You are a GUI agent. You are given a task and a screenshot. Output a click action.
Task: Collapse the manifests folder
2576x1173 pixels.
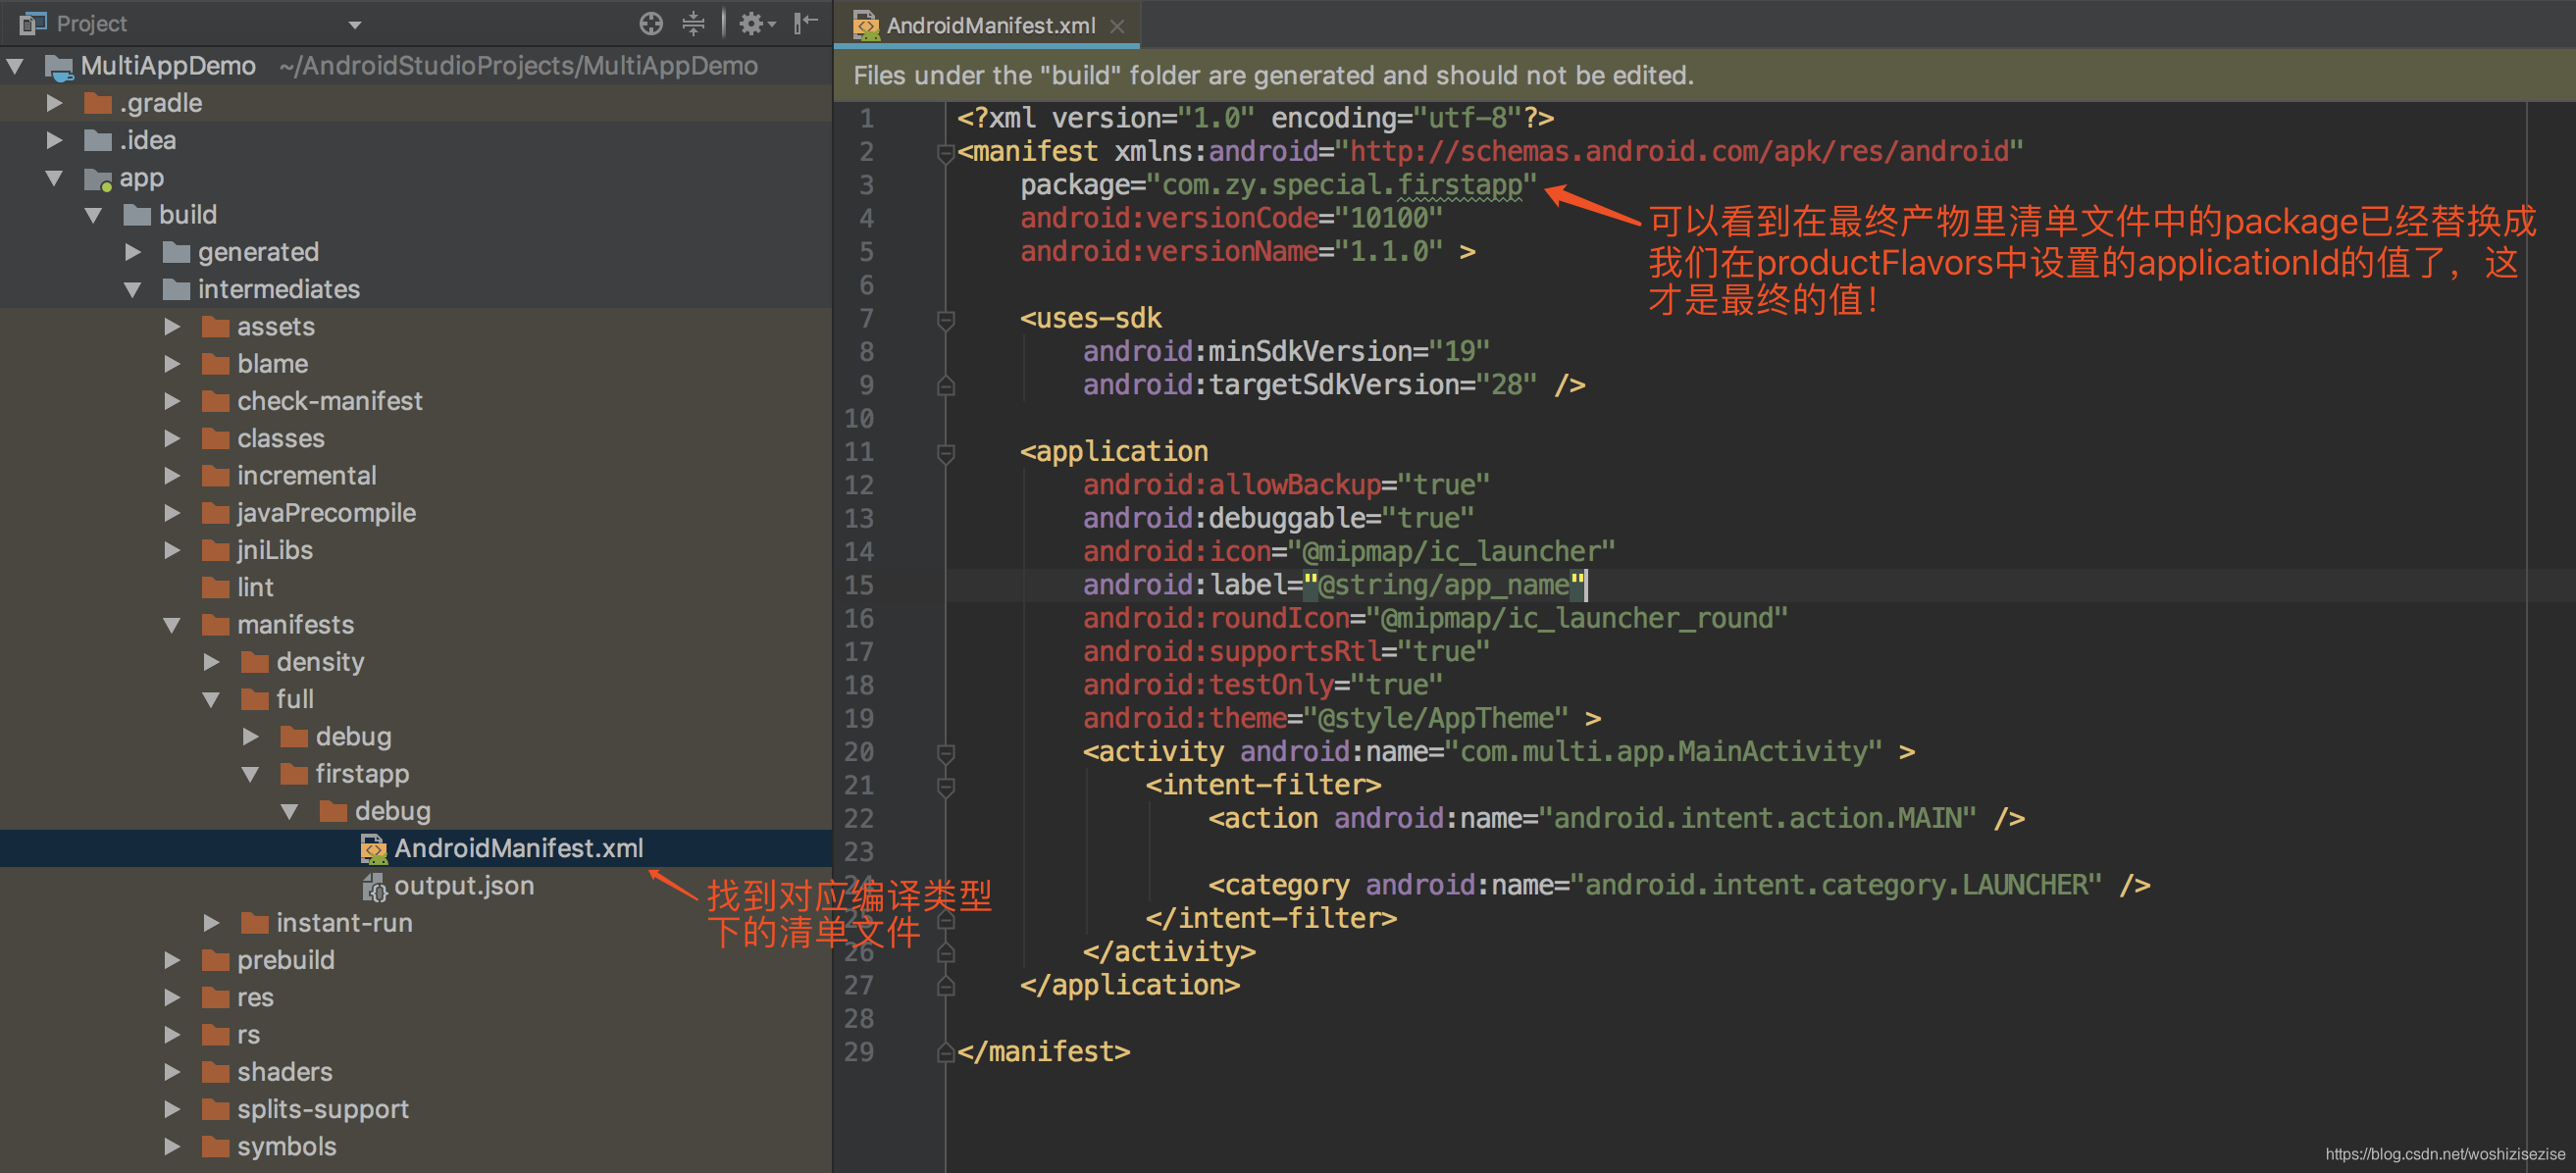[x=172, y=626]
